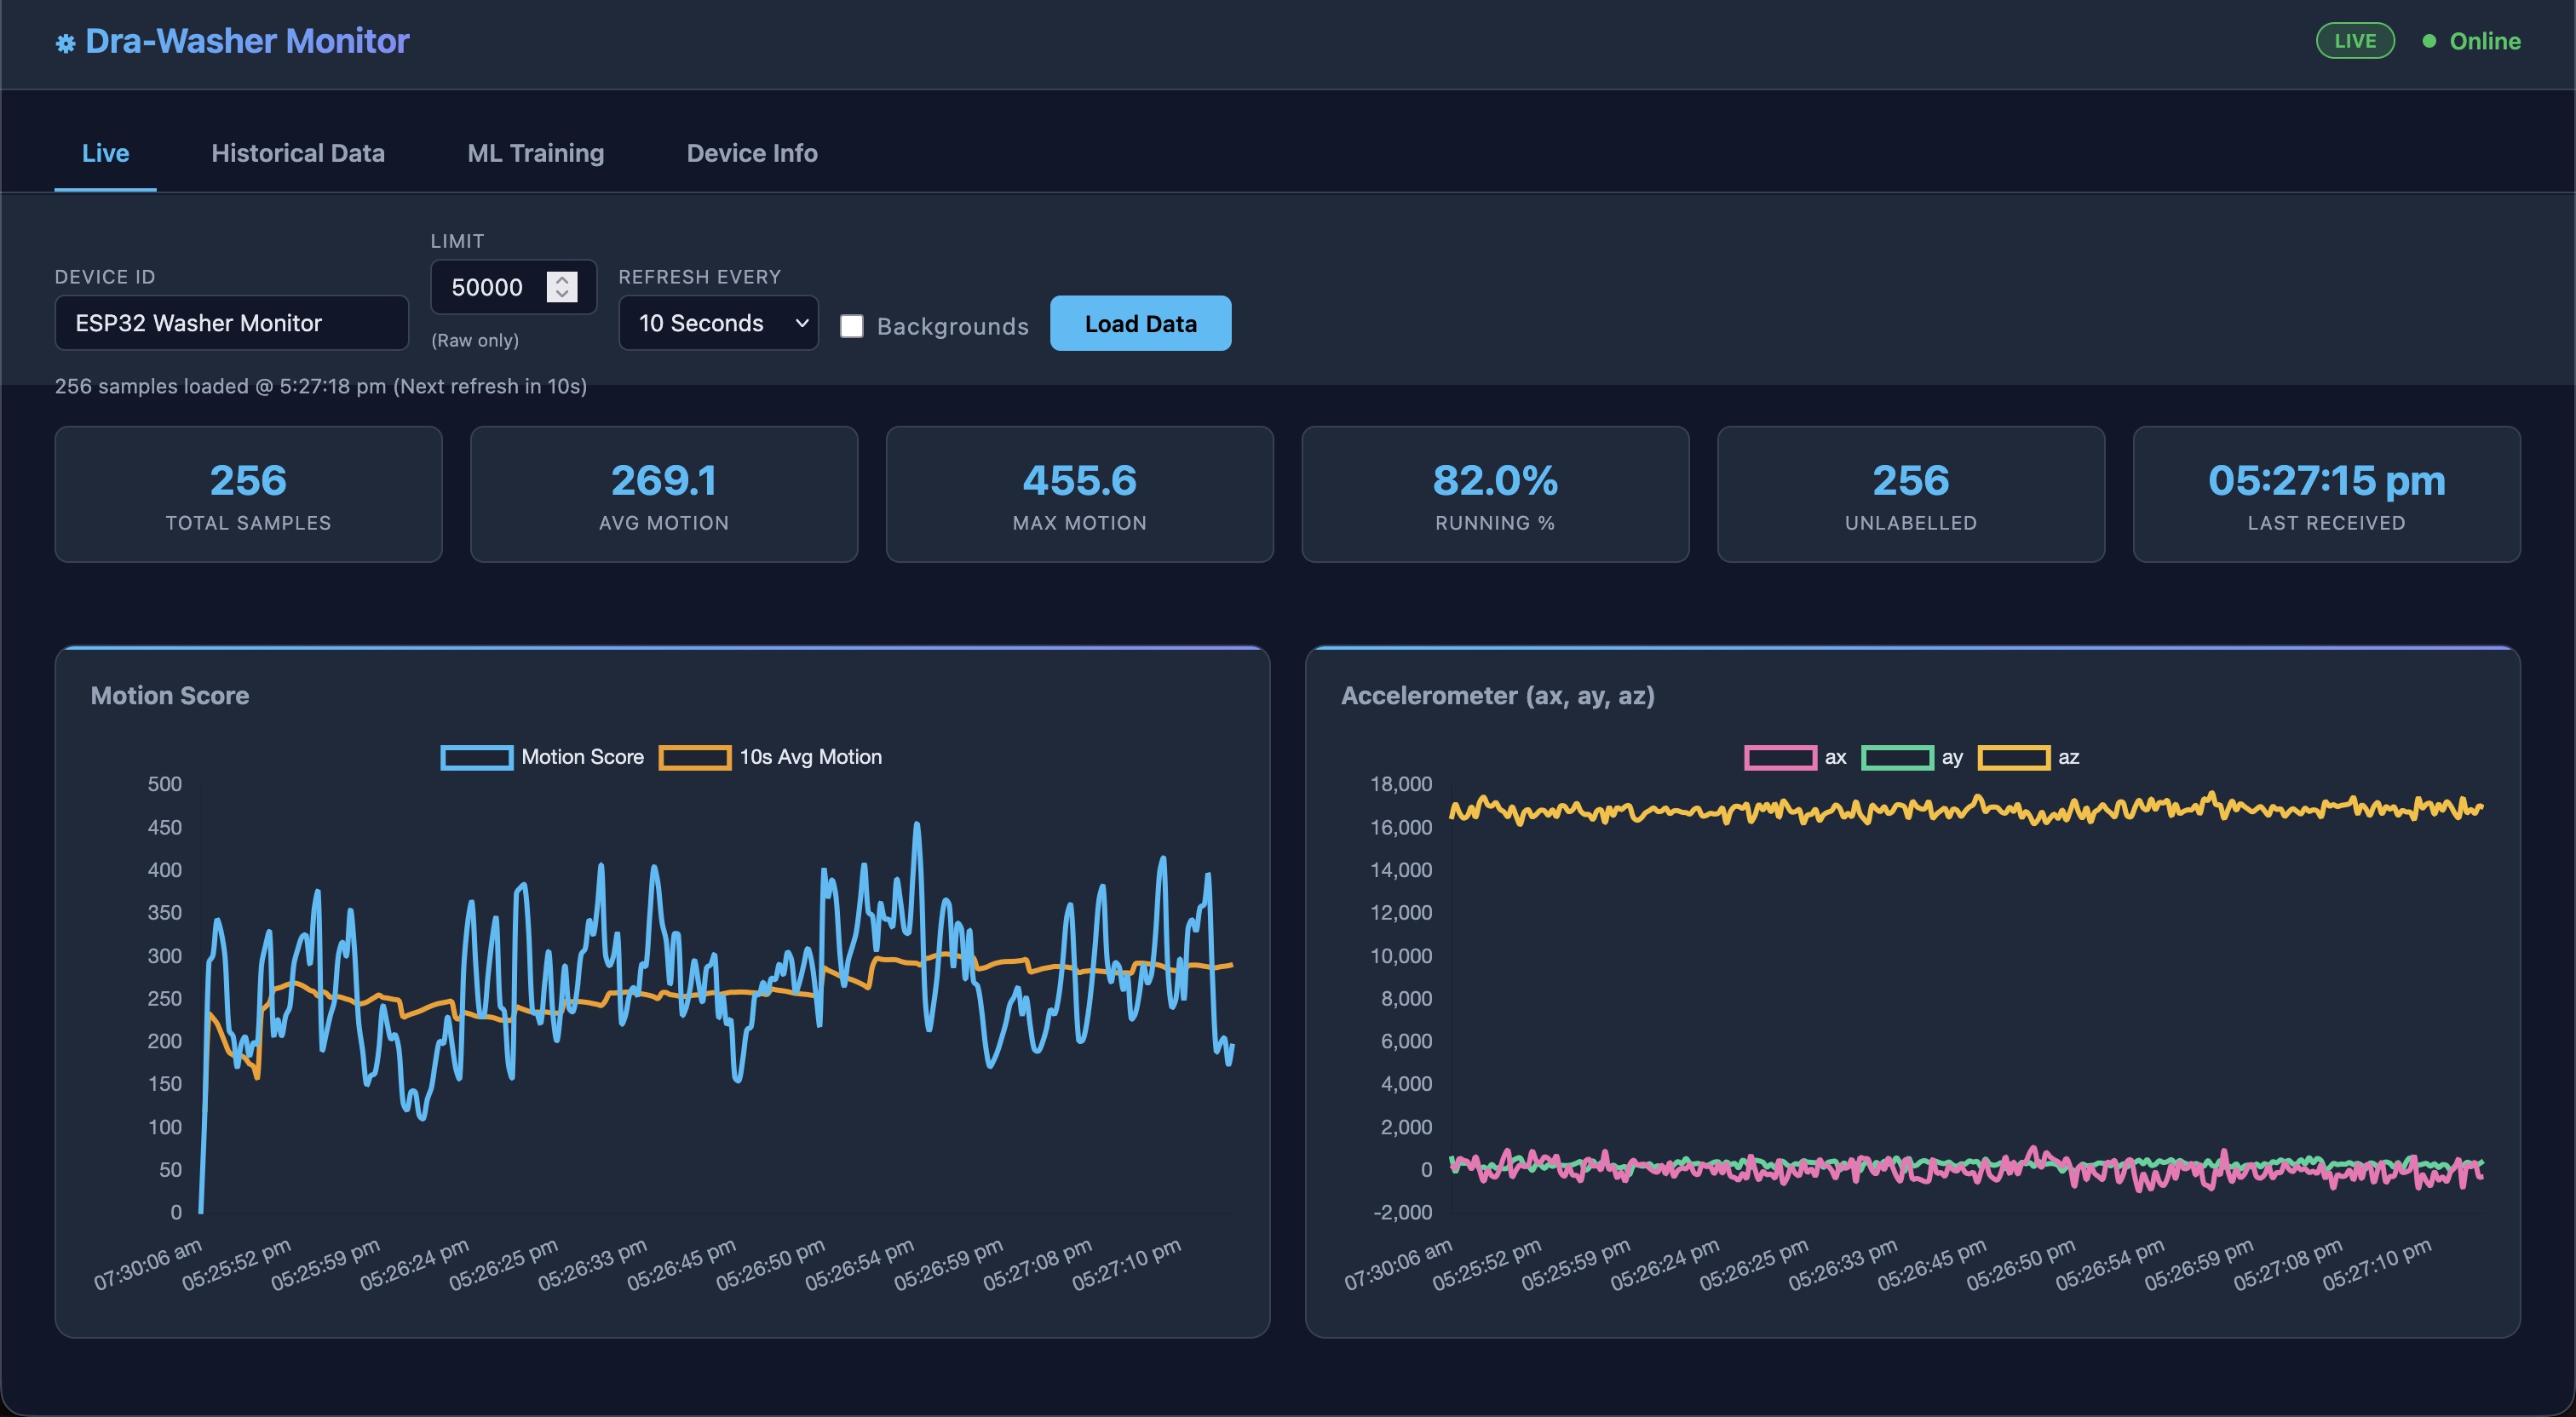Switch to the Historical Data tab

[298, 153]
